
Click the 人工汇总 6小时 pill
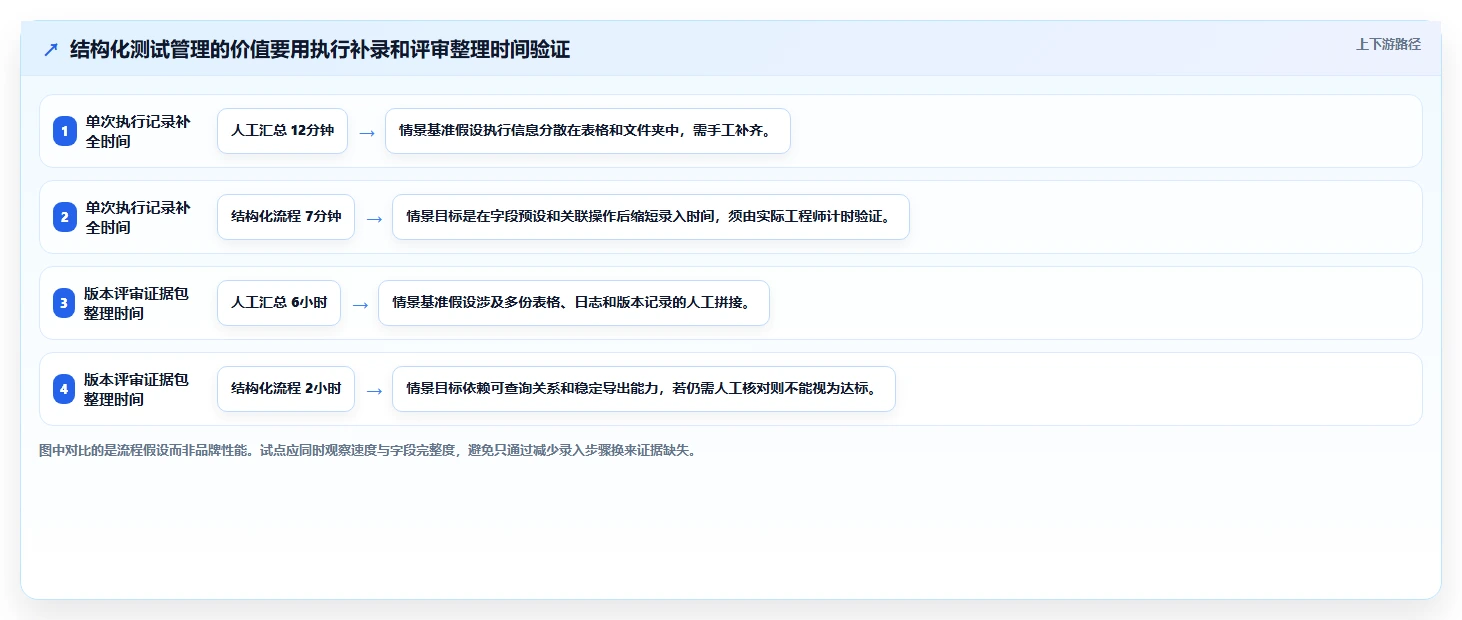(x=279, y=303)
